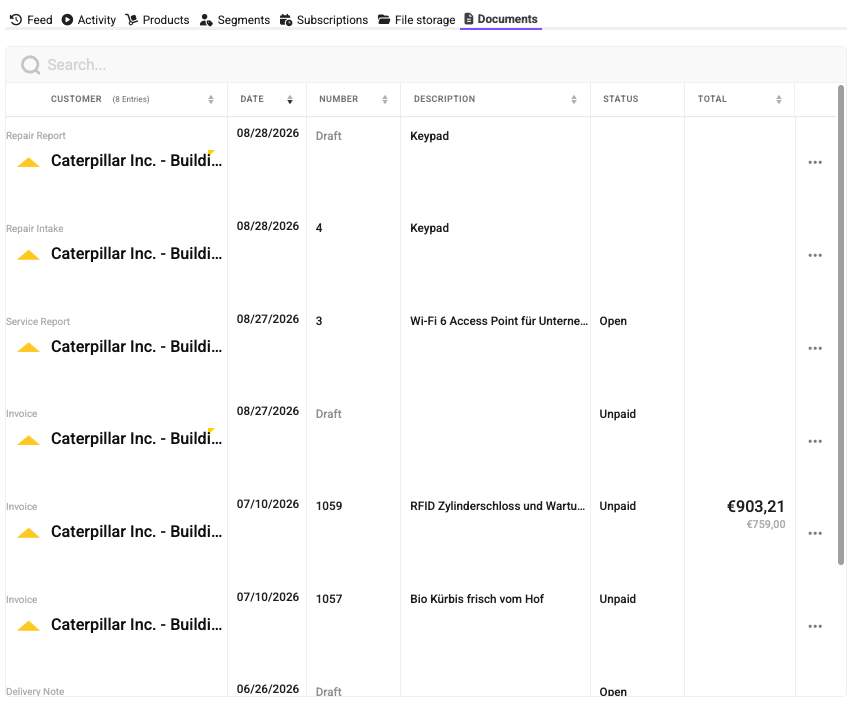Open more options for Invoice 1057 row
The height and width of the screenshot is (708, 858).
[815, 626]
